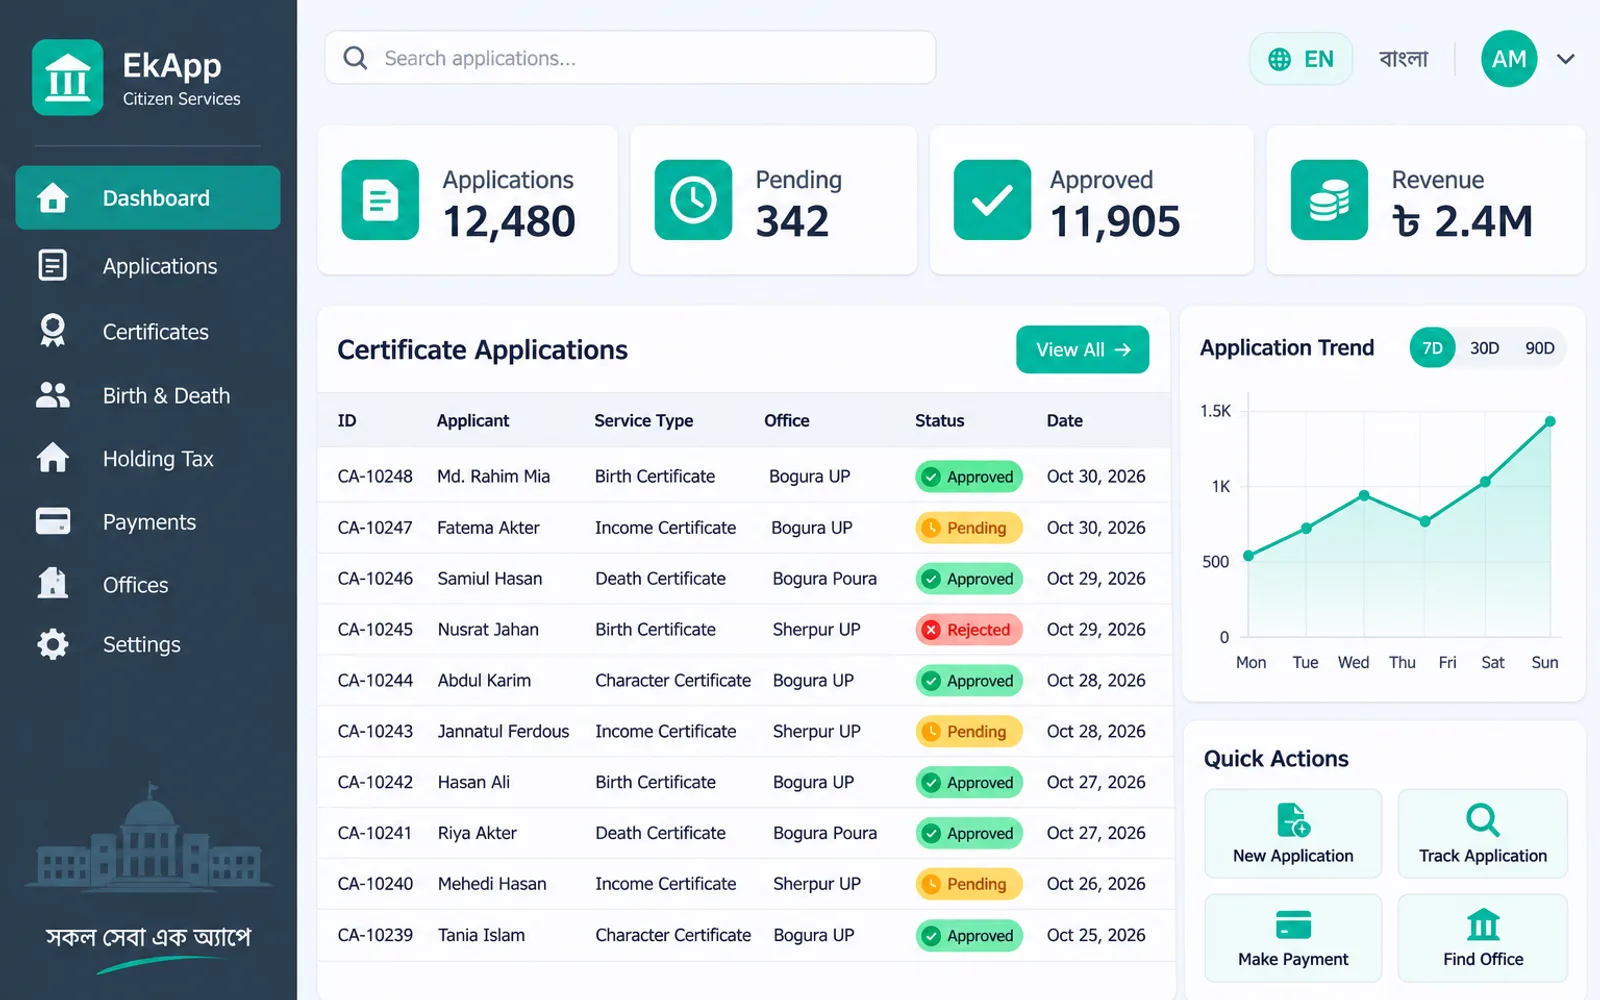Switch language to বাংলা
This screenshot has width=1600, height=1000.
click(1403, 59)
